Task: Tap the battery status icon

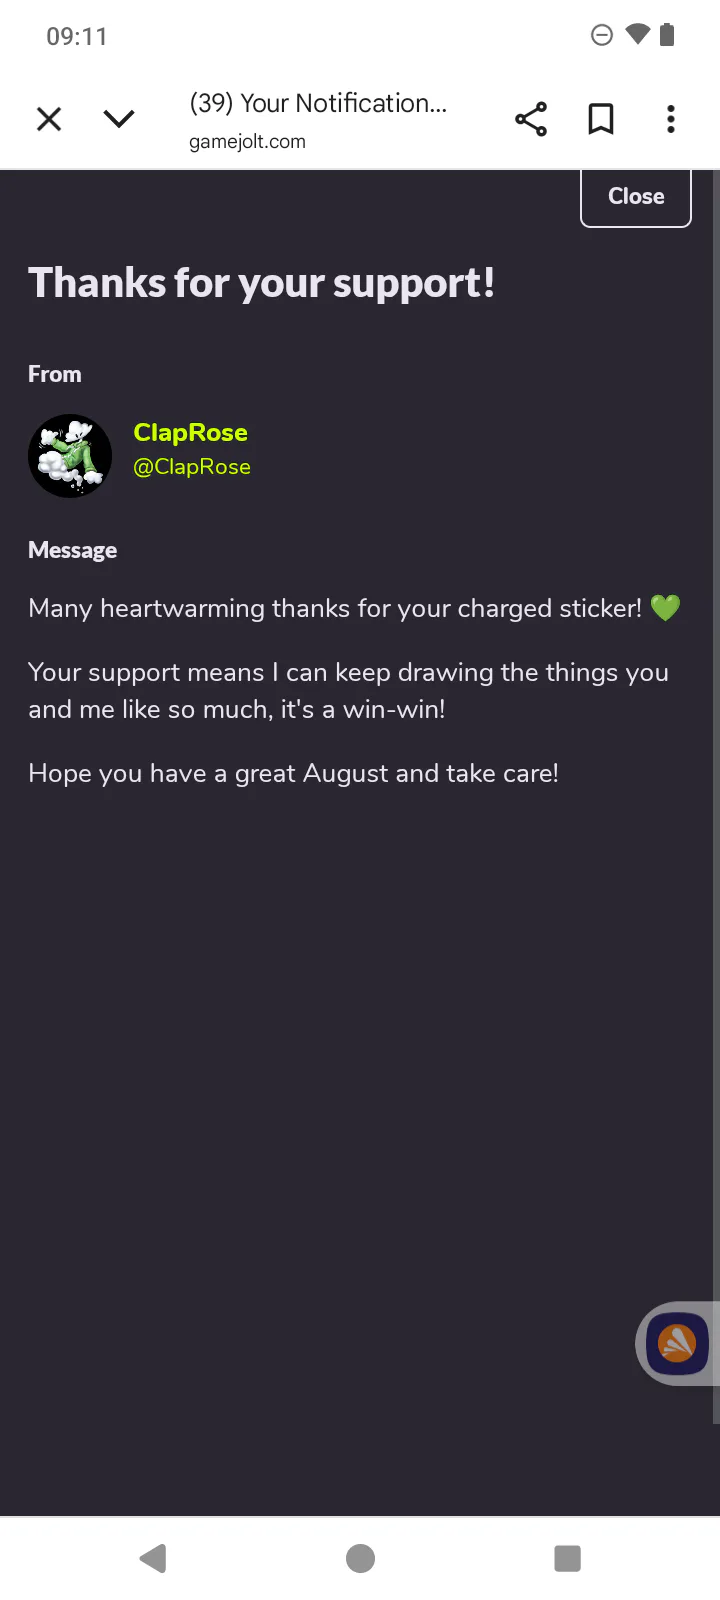Action: (668, 35)
